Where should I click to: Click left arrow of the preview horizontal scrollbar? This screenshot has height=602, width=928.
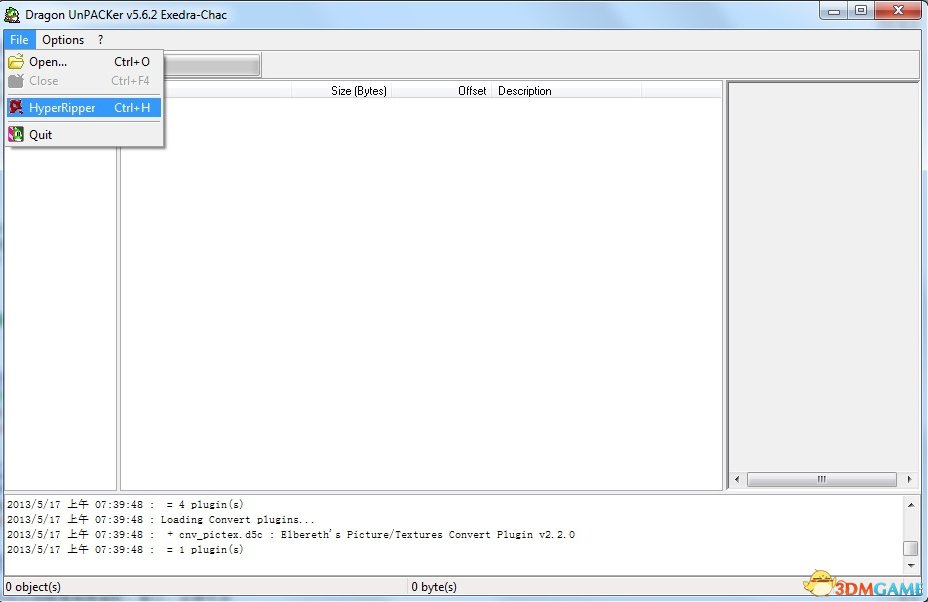click(x=737, y=479)
